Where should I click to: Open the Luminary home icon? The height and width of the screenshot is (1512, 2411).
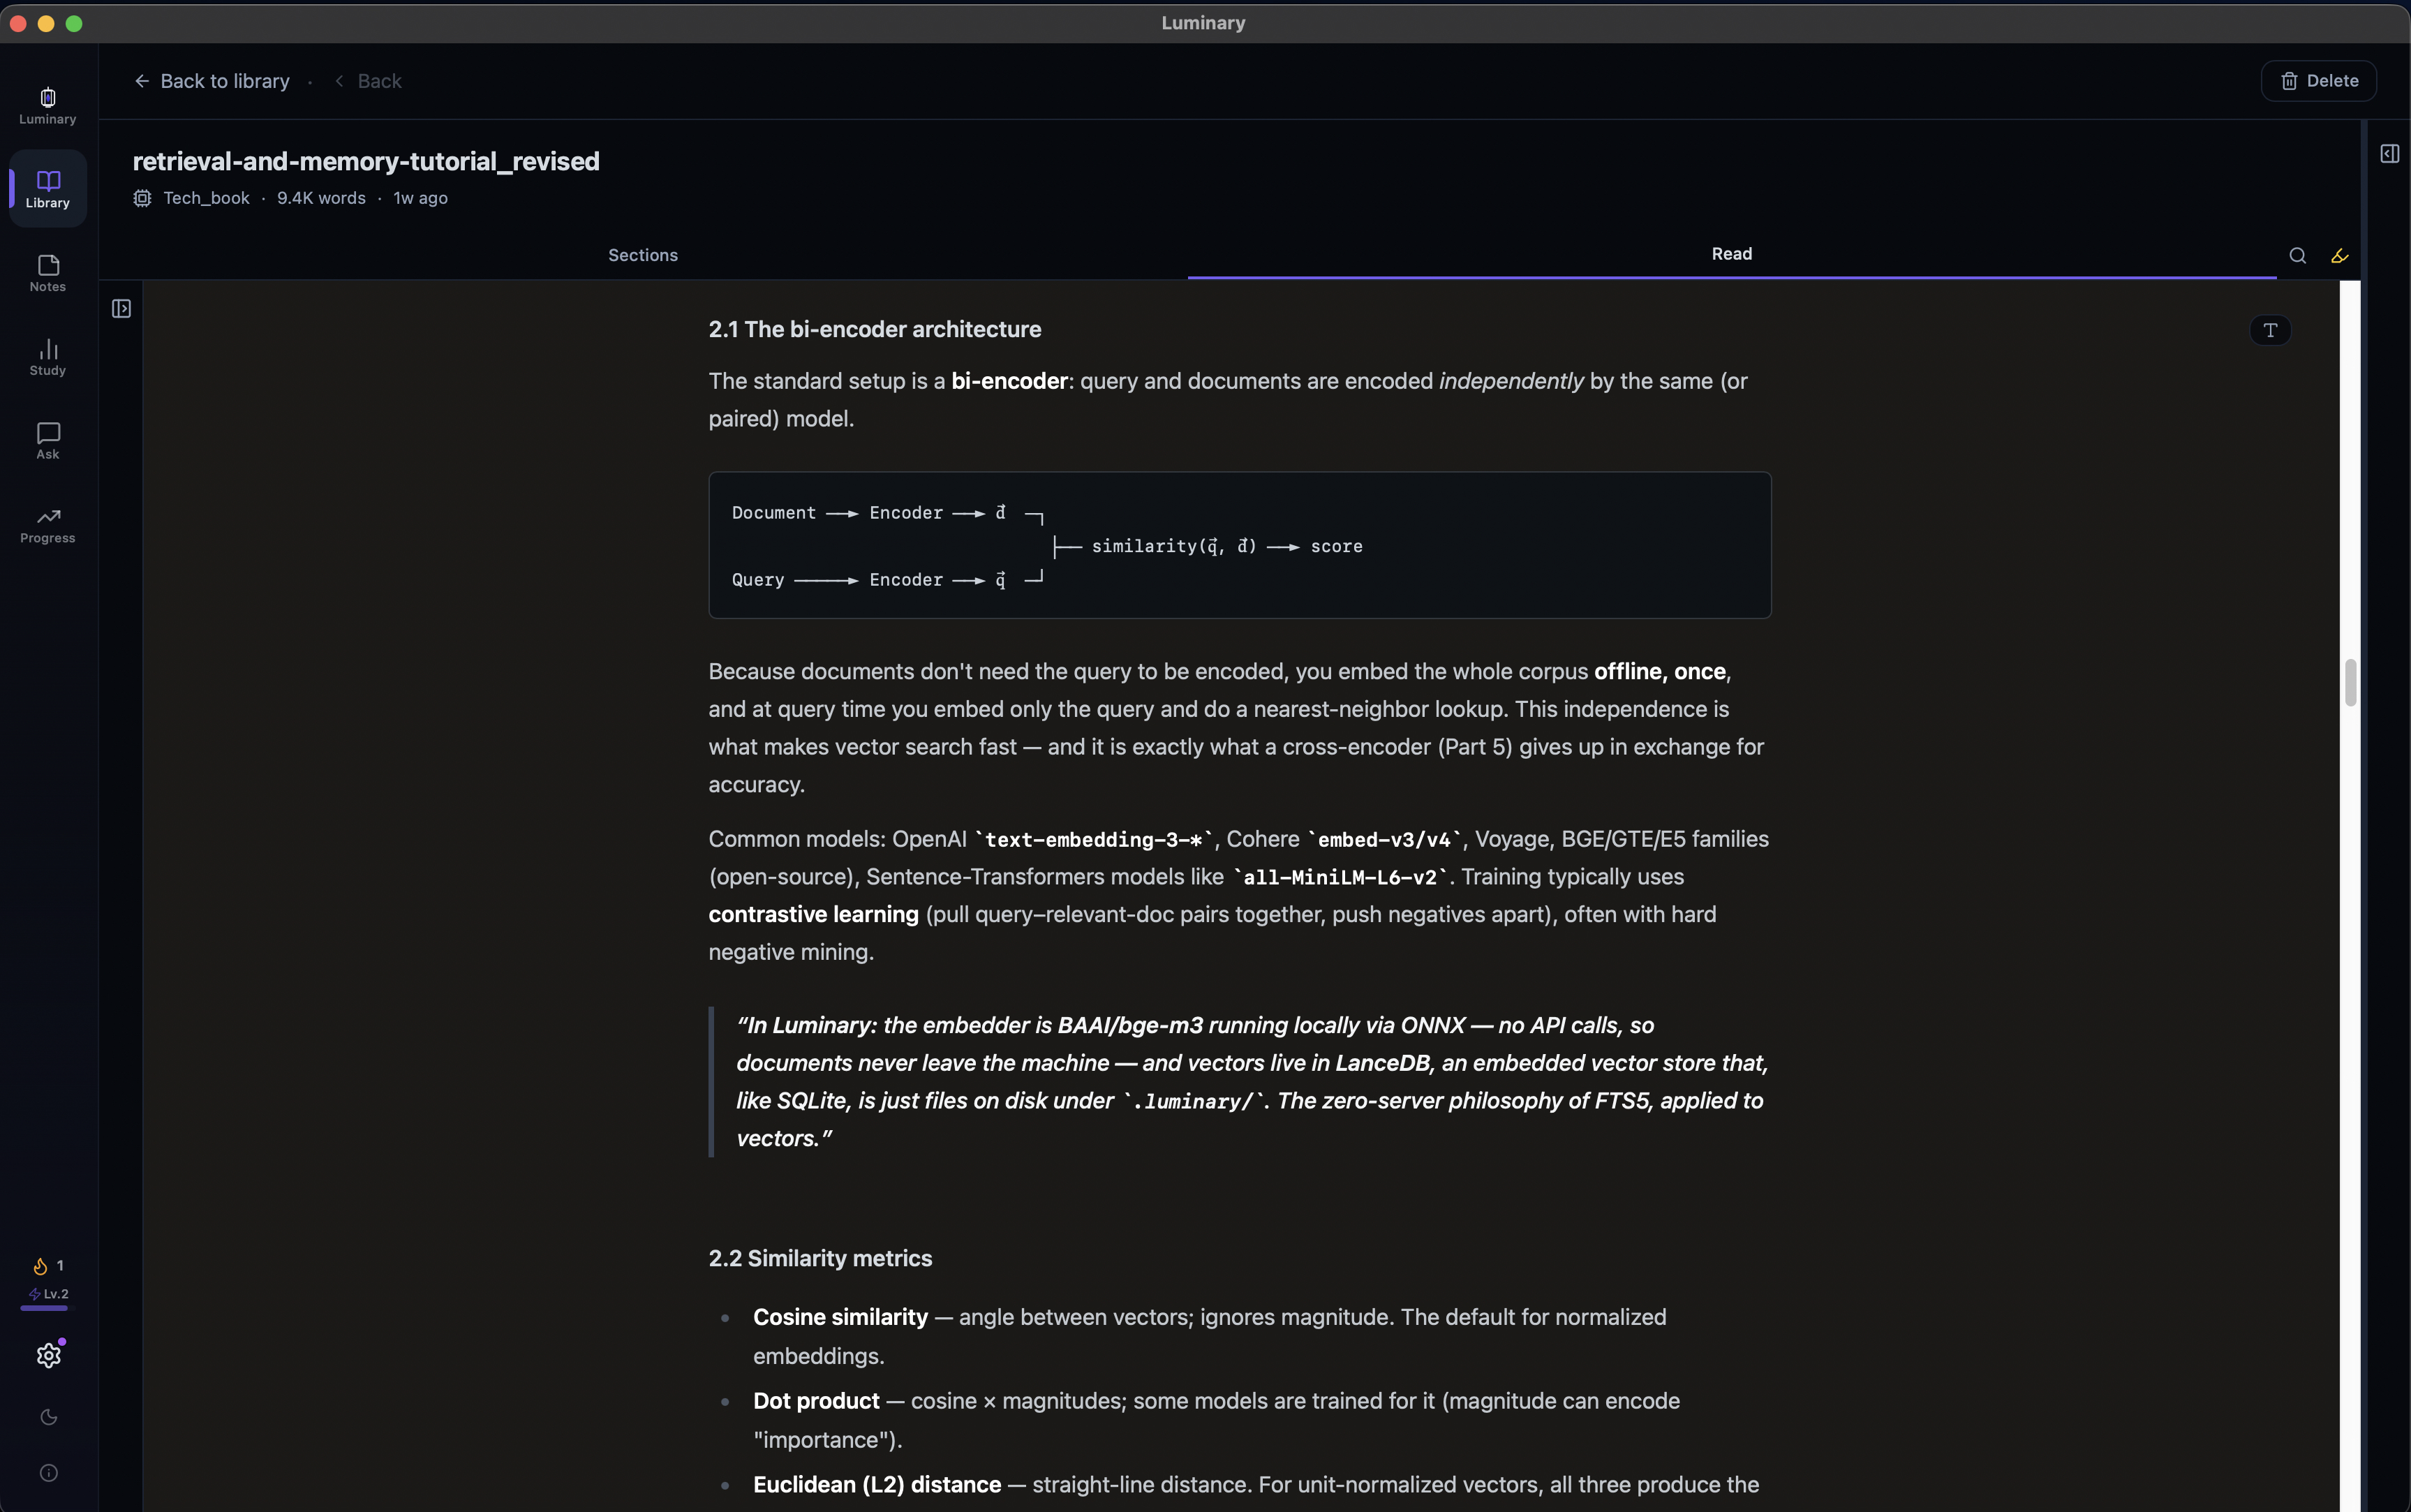[47, 105]
